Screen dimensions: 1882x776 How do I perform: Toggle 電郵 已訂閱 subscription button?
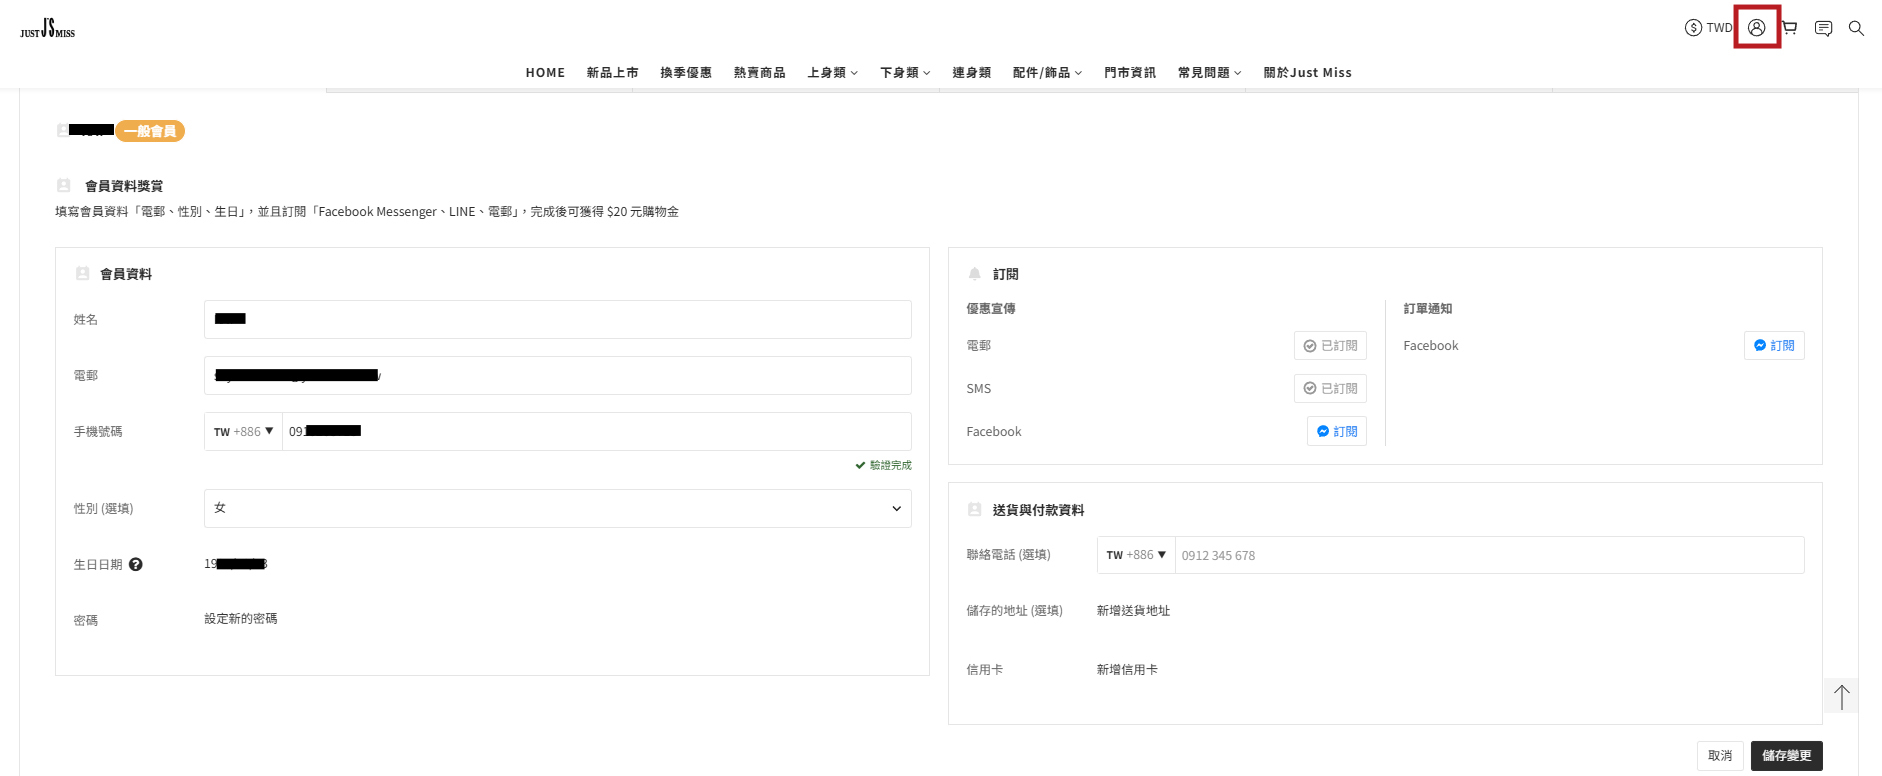tap(1330, 346)
